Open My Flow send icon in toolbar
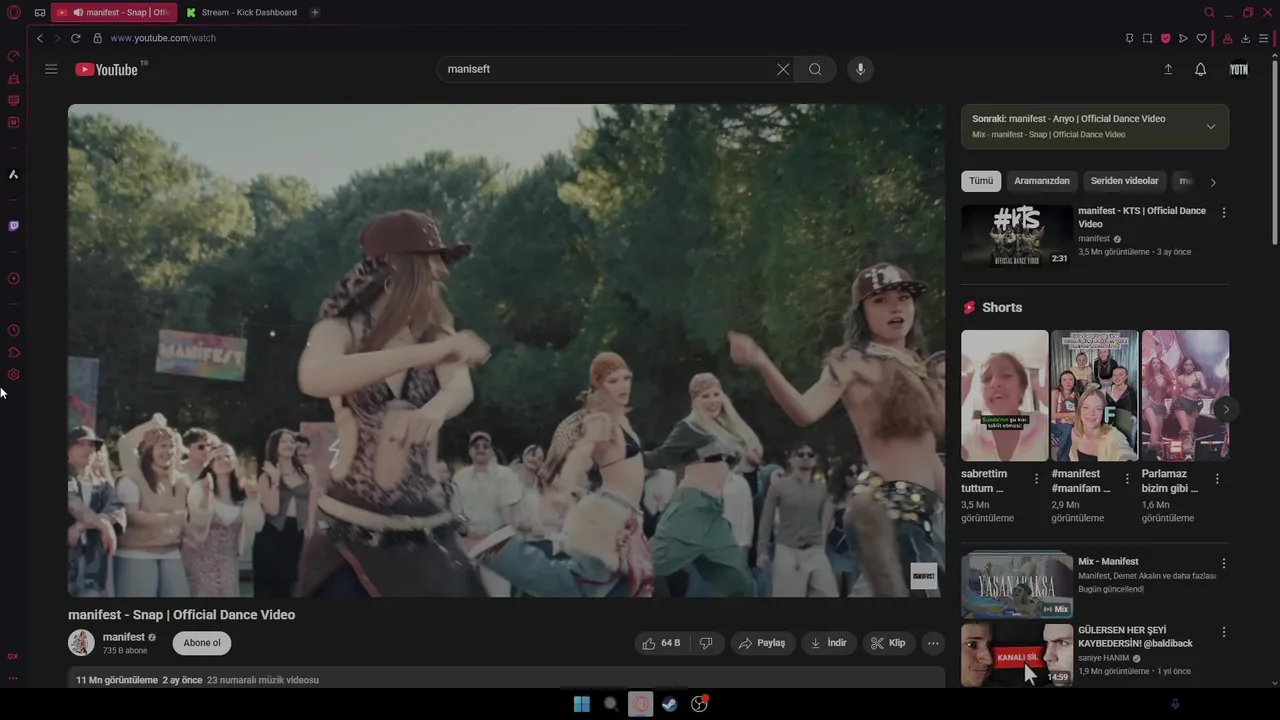 click(x=1183, y=38)
